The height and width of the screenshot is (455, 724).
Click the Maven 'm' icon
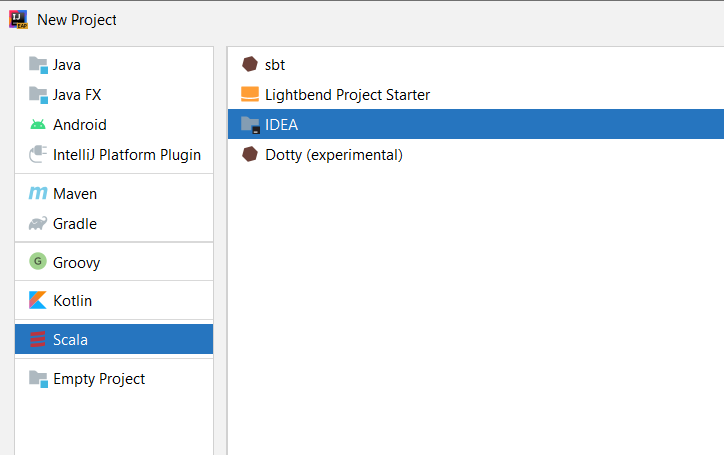point(38,193)
